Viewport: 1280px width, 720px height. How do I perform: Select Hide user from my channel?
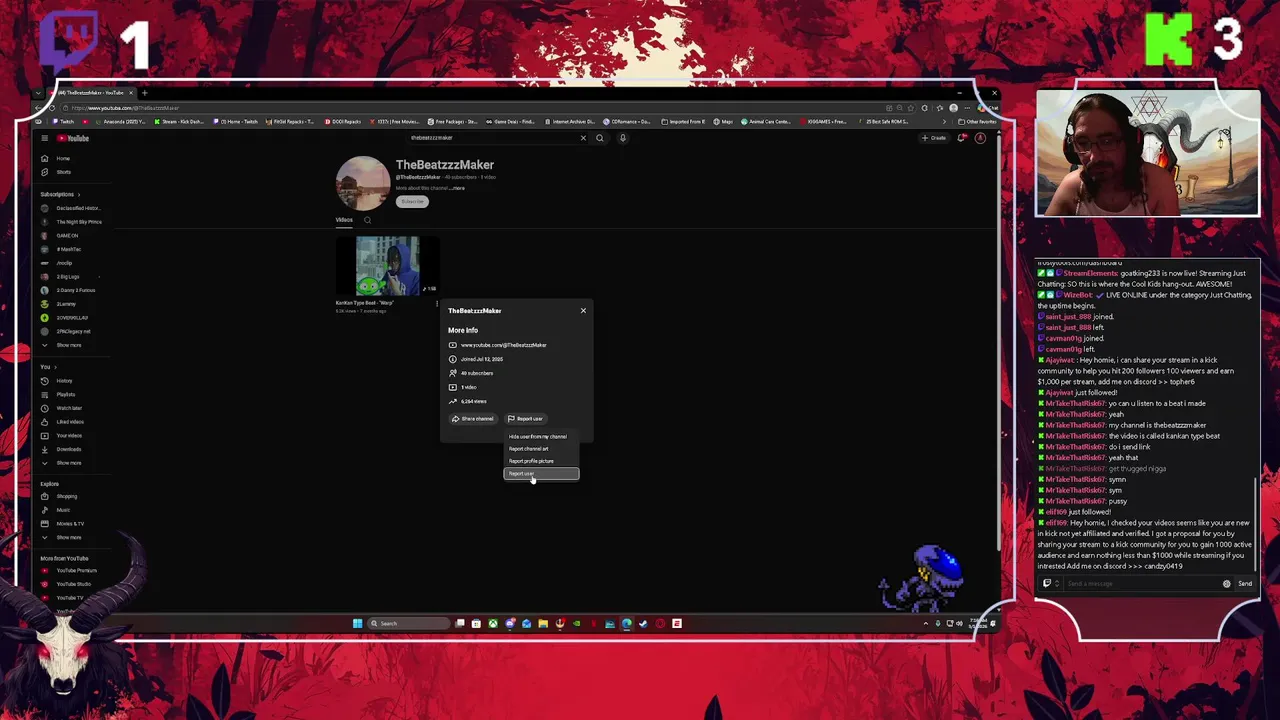[x=541, y=437]
